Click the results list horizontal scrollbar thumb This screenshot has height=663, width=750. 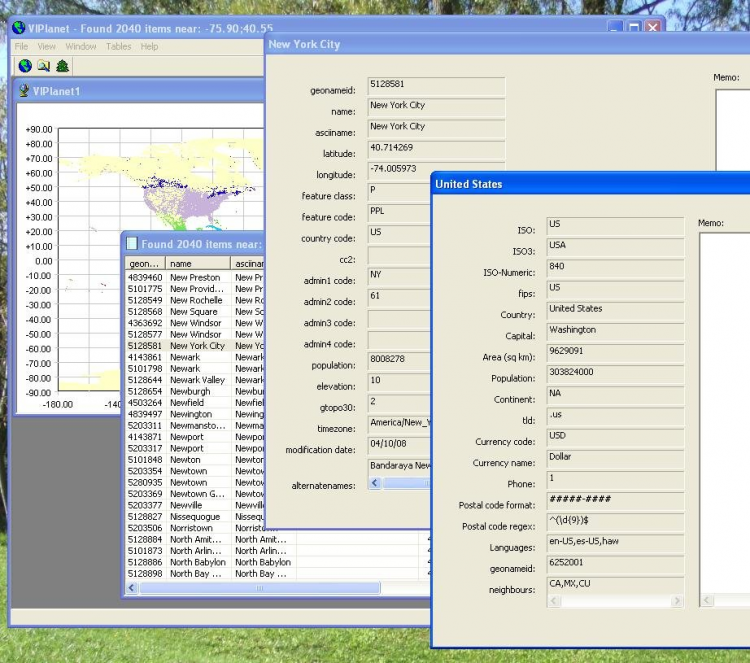(x=260, y=589)
